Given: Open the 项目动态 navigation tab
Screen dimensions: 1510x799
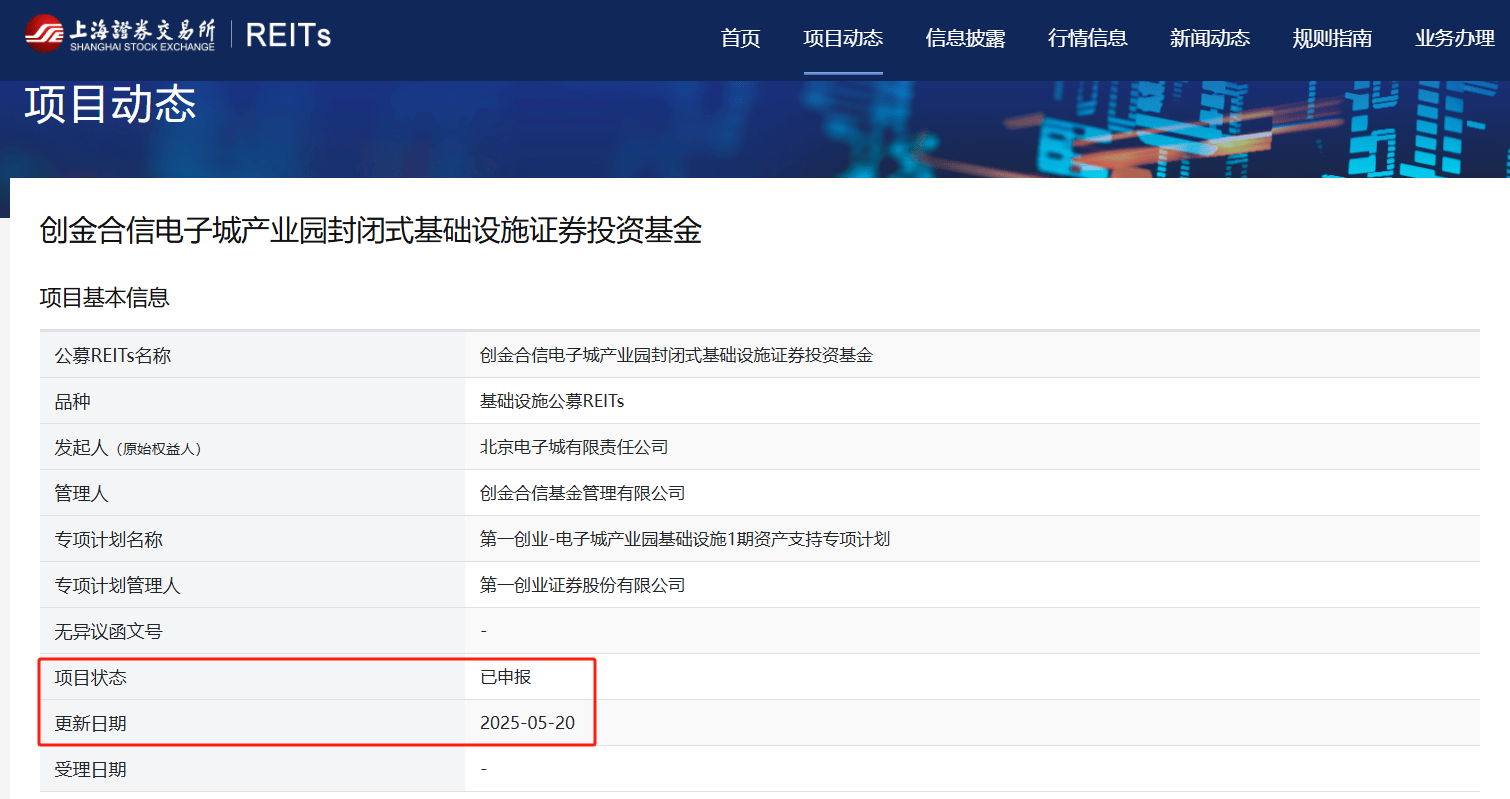Looking at the screenshot, I should pyautogui.click(x=843, y=38).
